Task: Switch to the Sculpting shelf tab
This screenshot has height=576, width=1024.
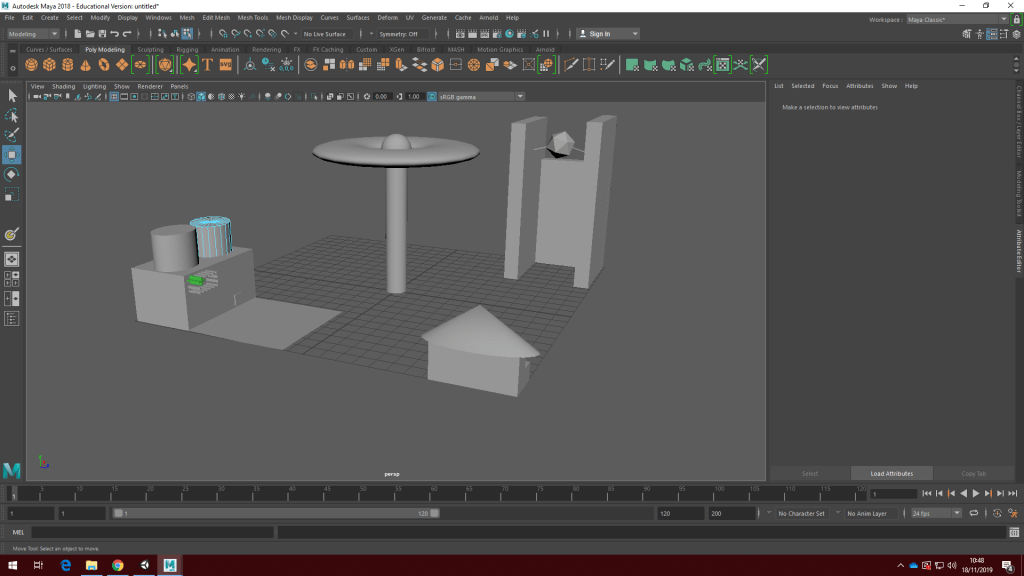Action: [x=150, y=49]
